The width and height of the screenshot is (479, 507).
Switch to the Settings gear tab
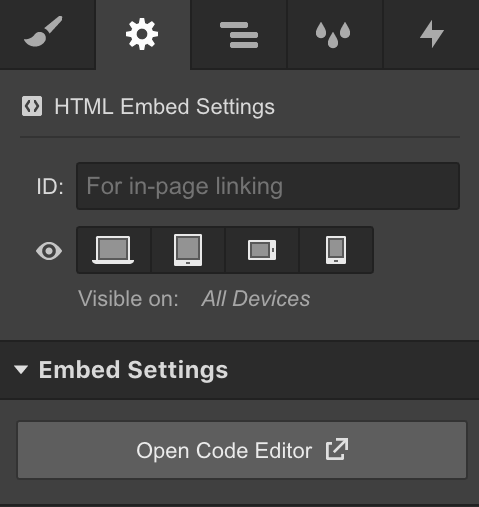pos(143,34)
